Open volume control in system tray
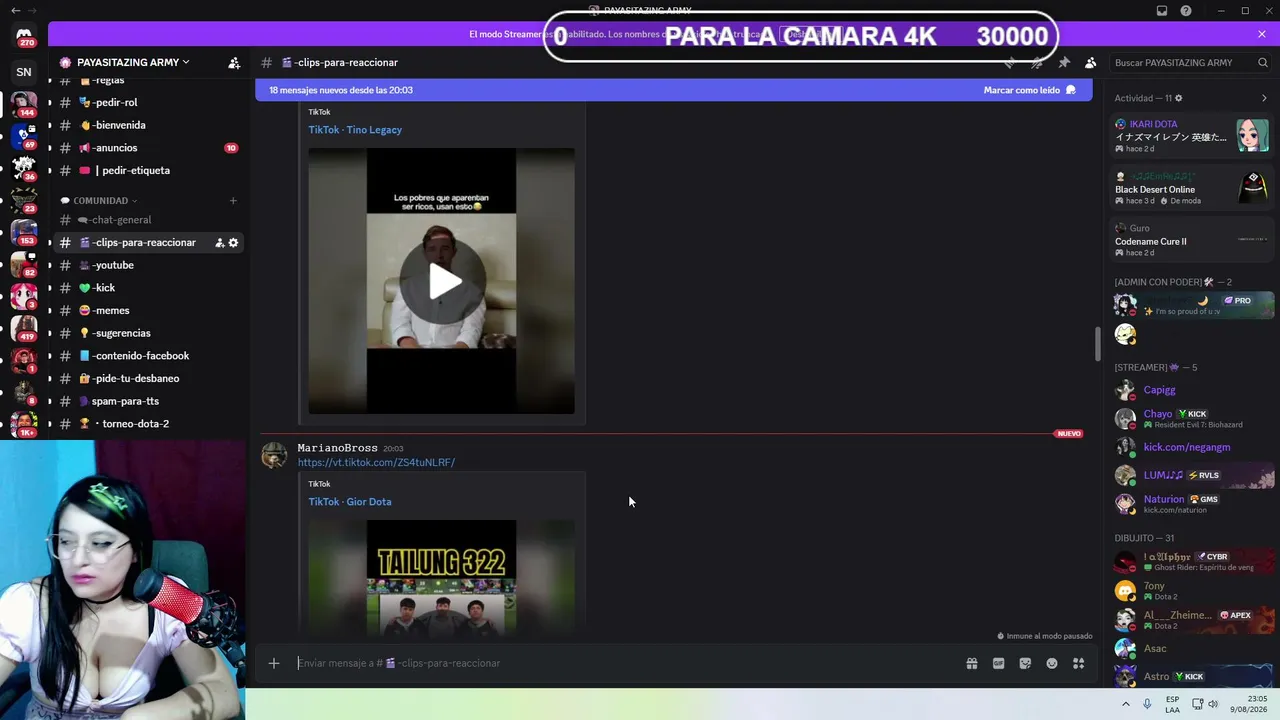 click(x=1213, y=704)
